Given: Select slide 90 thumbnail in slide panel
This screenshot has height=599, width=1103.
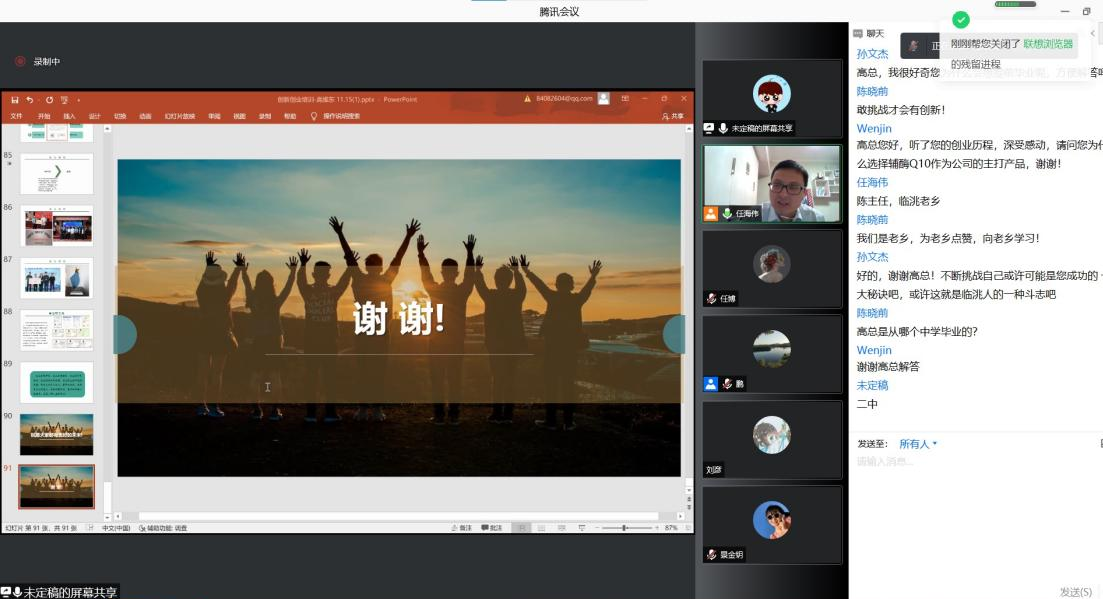Looking at the screenshot, I should point(57,435).
